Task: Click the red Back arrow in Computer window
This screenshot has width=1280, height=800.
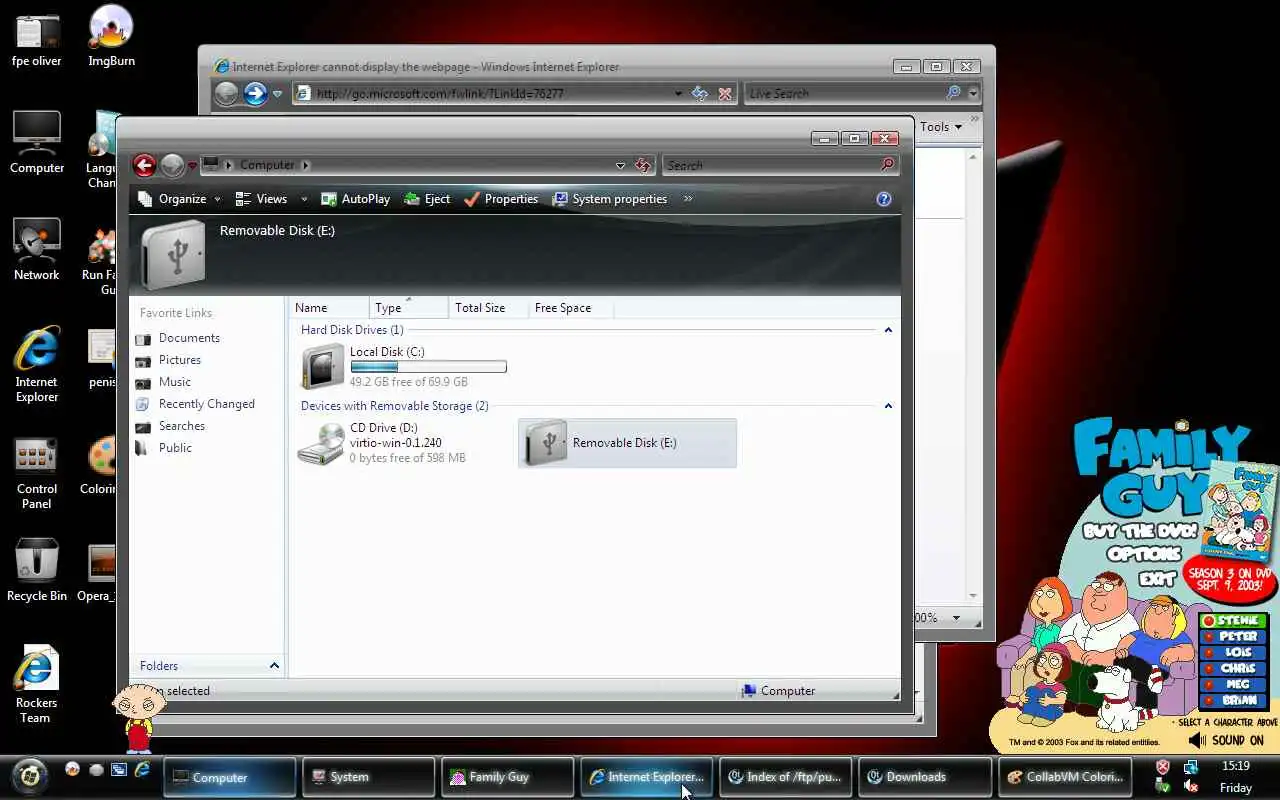Action: tap(145, 165)
